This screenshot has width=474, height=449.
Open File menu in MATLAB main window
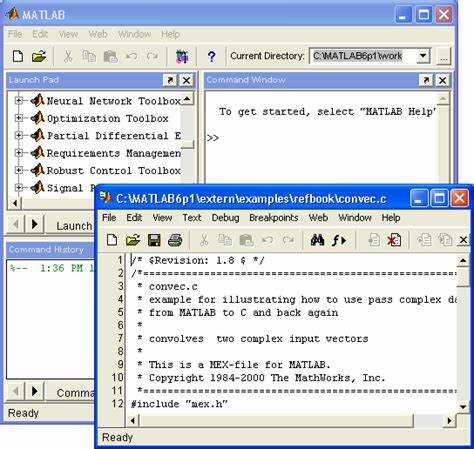(x=15, y=34)
